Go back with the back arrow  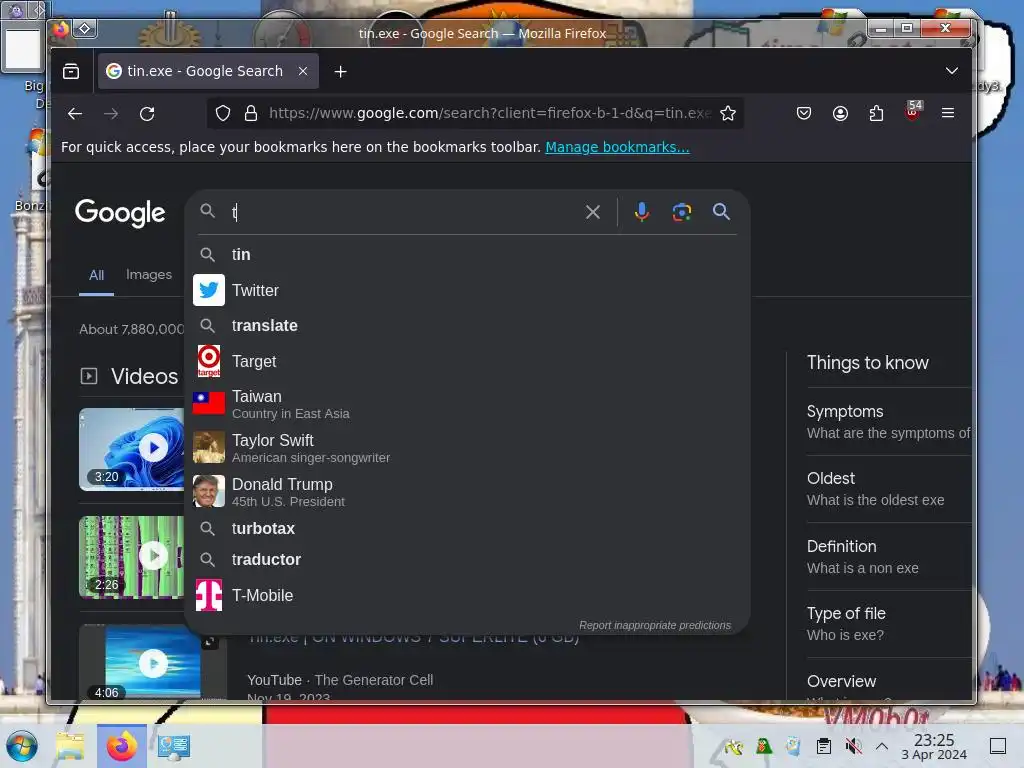point(75,114)
